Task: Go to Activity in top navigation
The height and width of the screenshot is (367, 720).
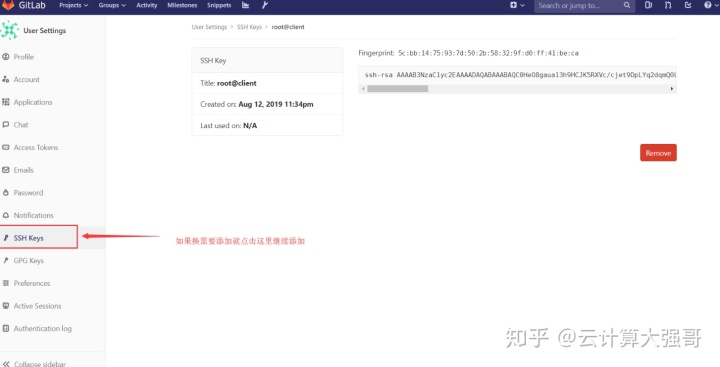Action: [x=146, y=6]
